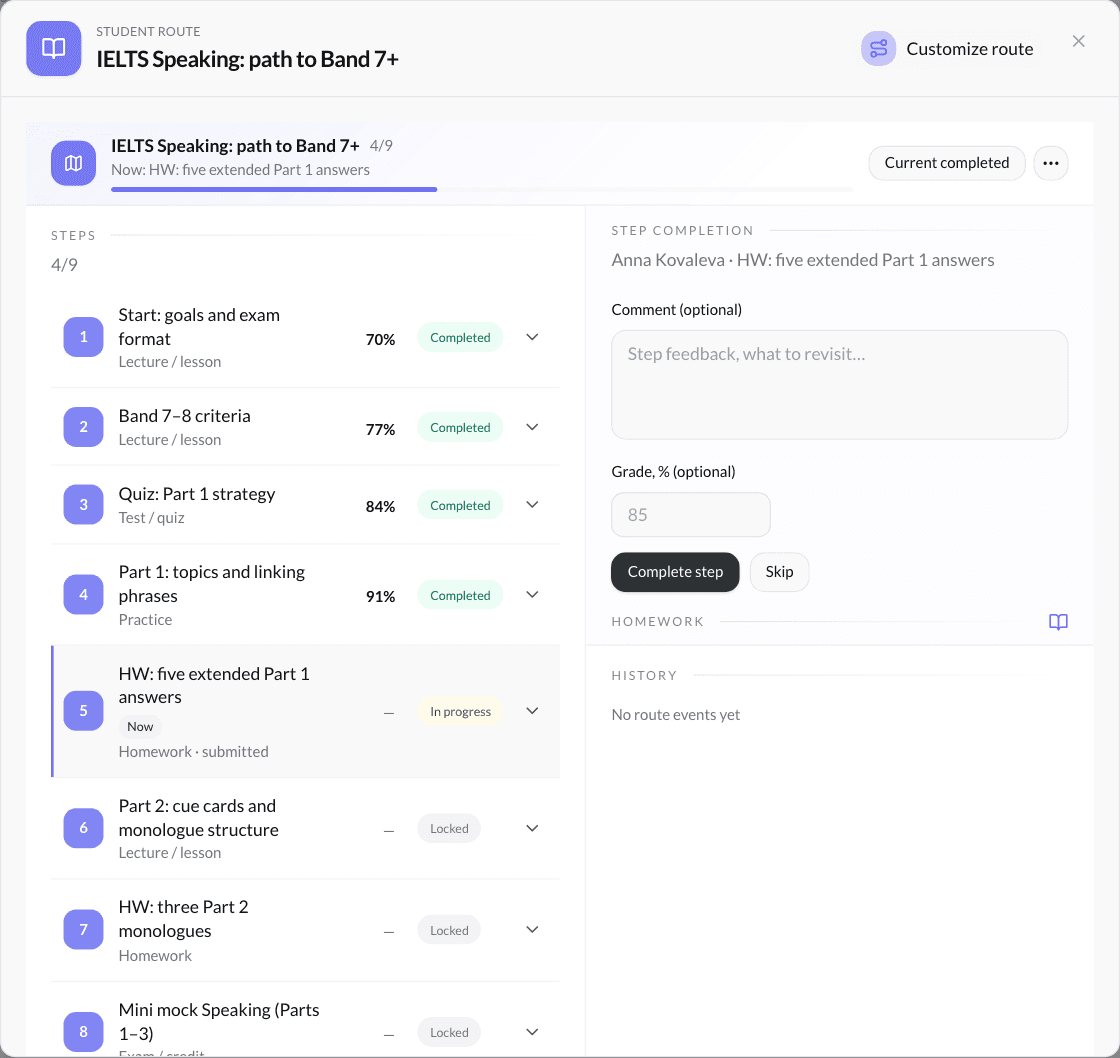Click Completed status of Start goals step
Viewport: 1120px width, 1058px height.
[x=460, y=337]
